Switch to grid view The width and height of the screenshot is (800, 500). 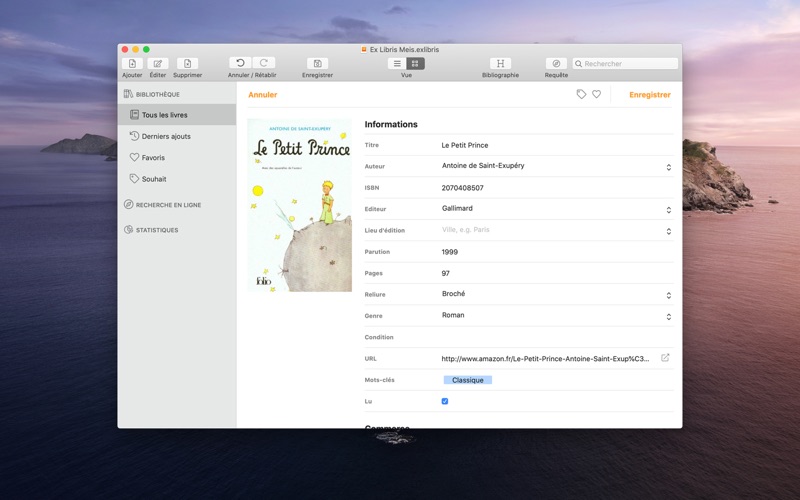click(x=415, y=63)
